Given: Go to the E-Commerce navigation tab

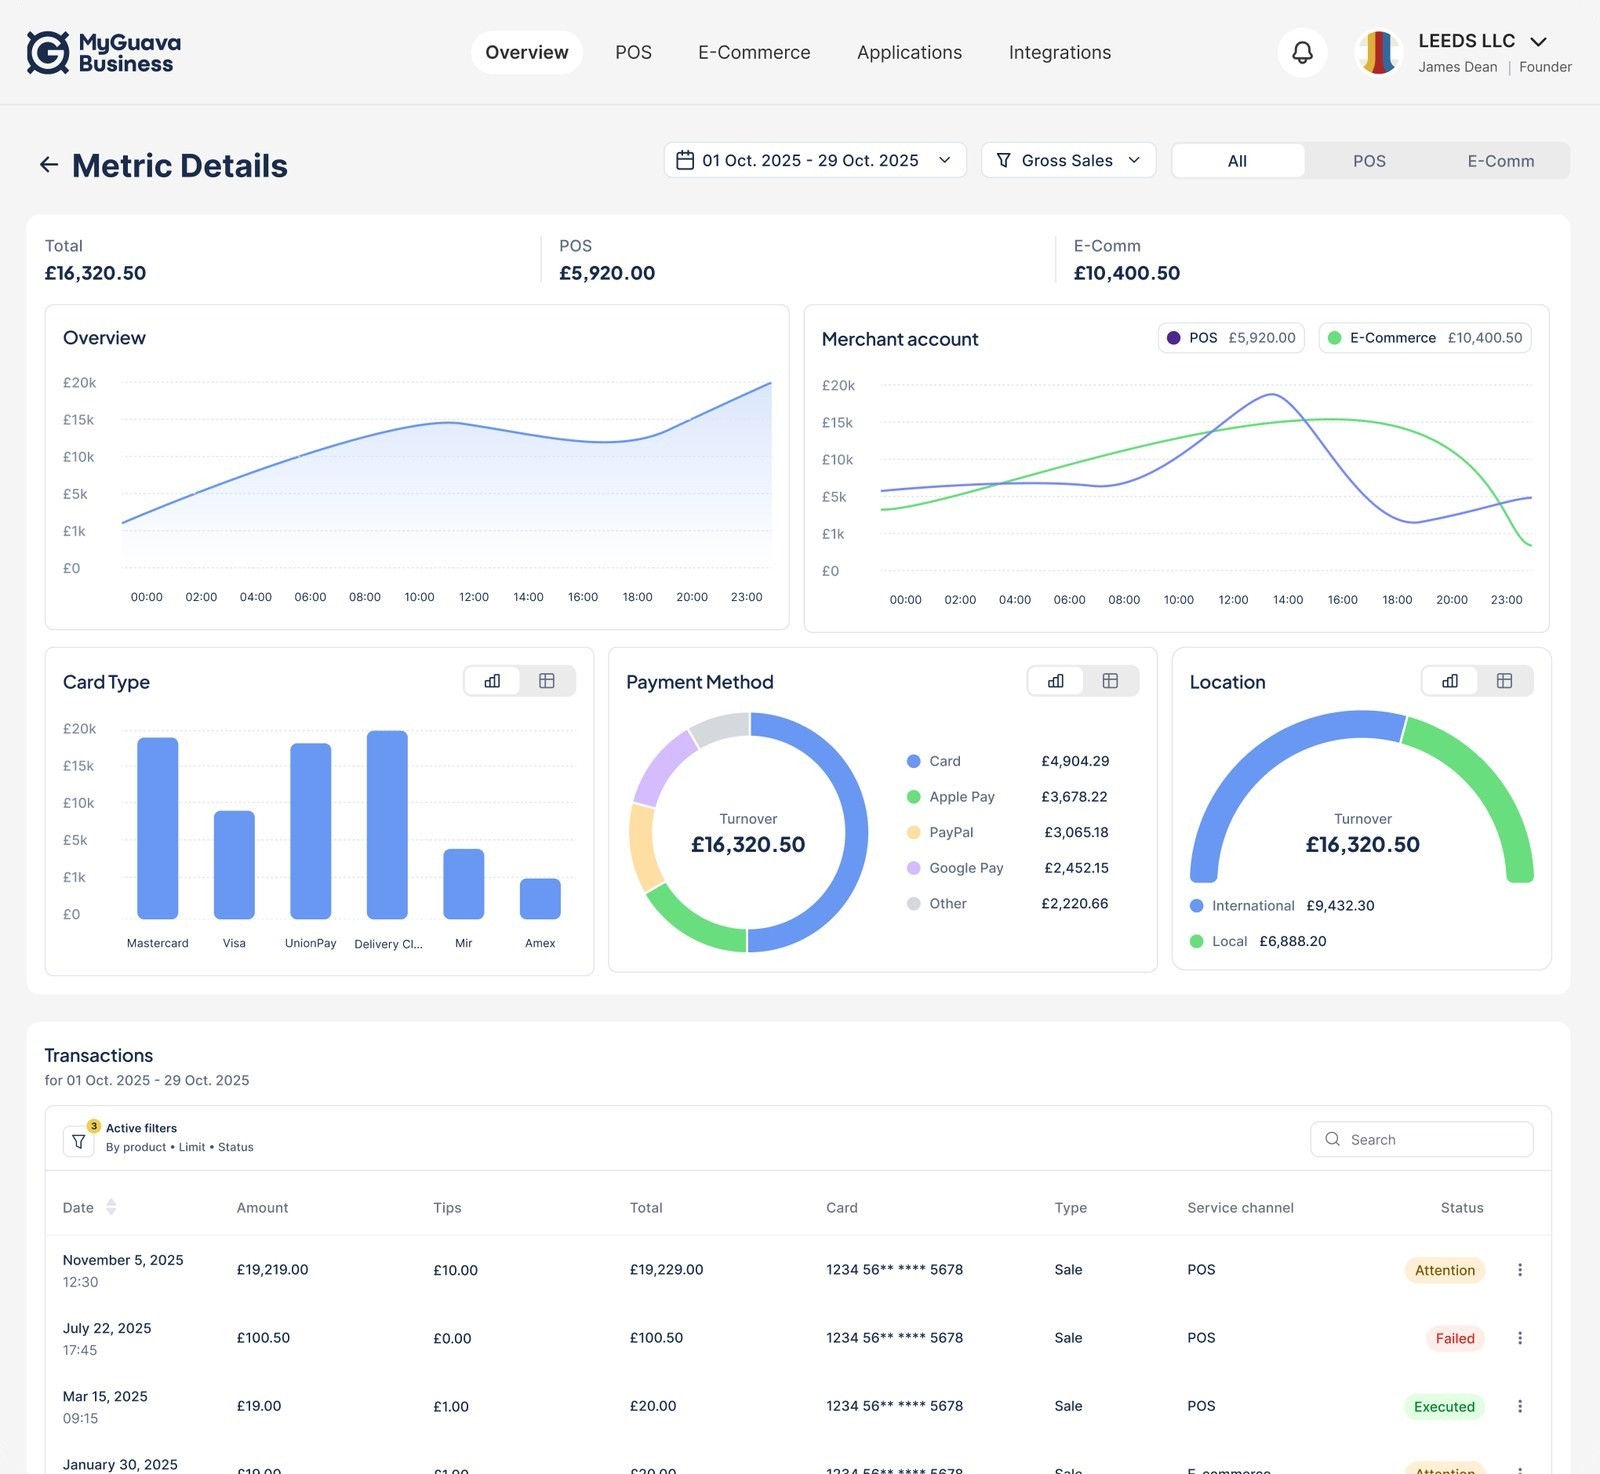Looking at the screenshot, I should [x=754, y=52].
